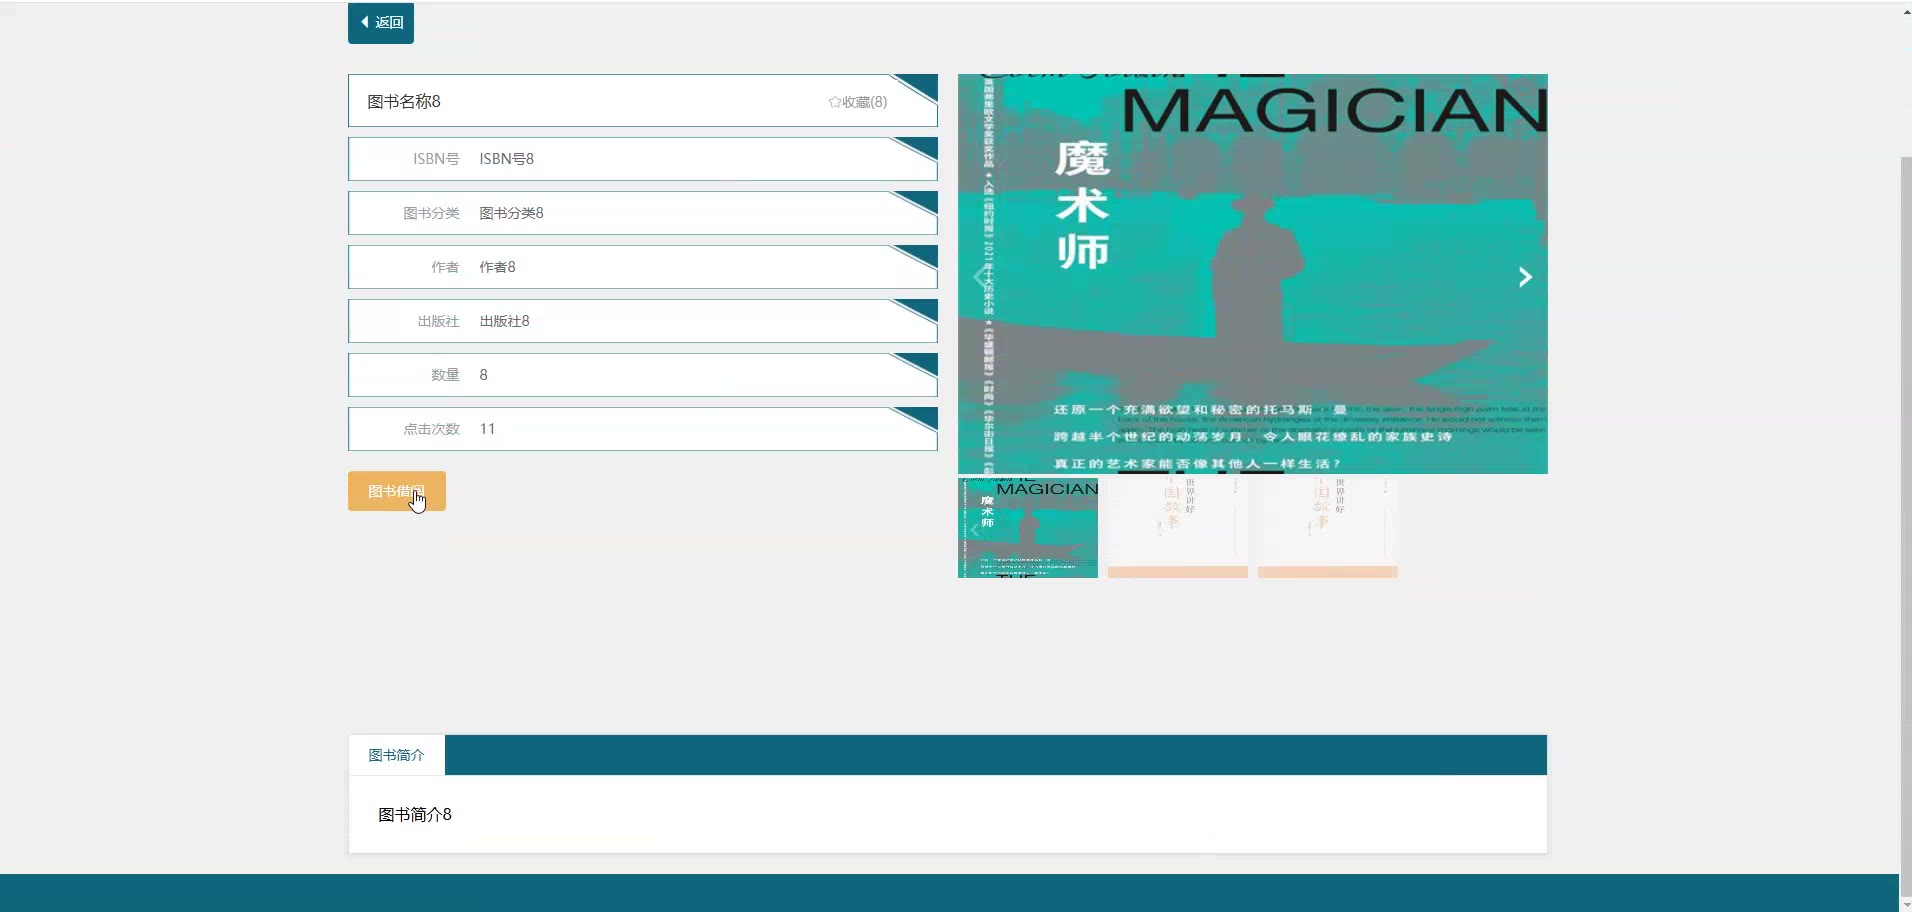Screen dimensions: 1912x912
Task: Click the author value 作者8
Action: pyautogui.click(x=498, y=267)
